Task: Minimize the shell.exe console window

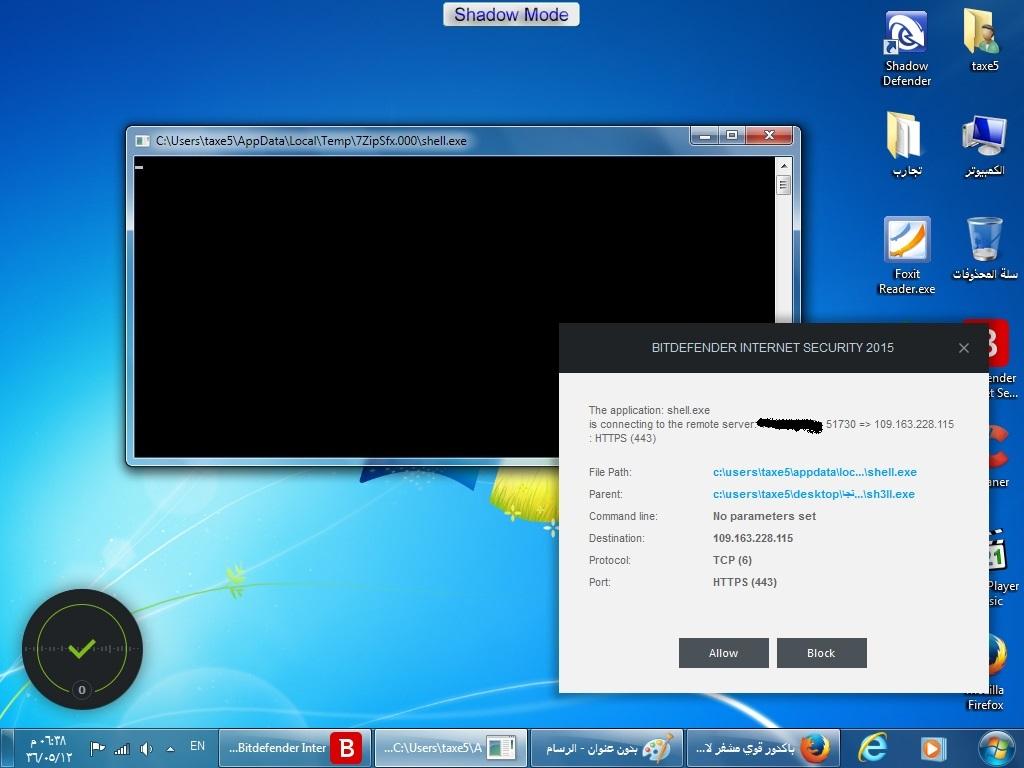Action: pos(705,136)
